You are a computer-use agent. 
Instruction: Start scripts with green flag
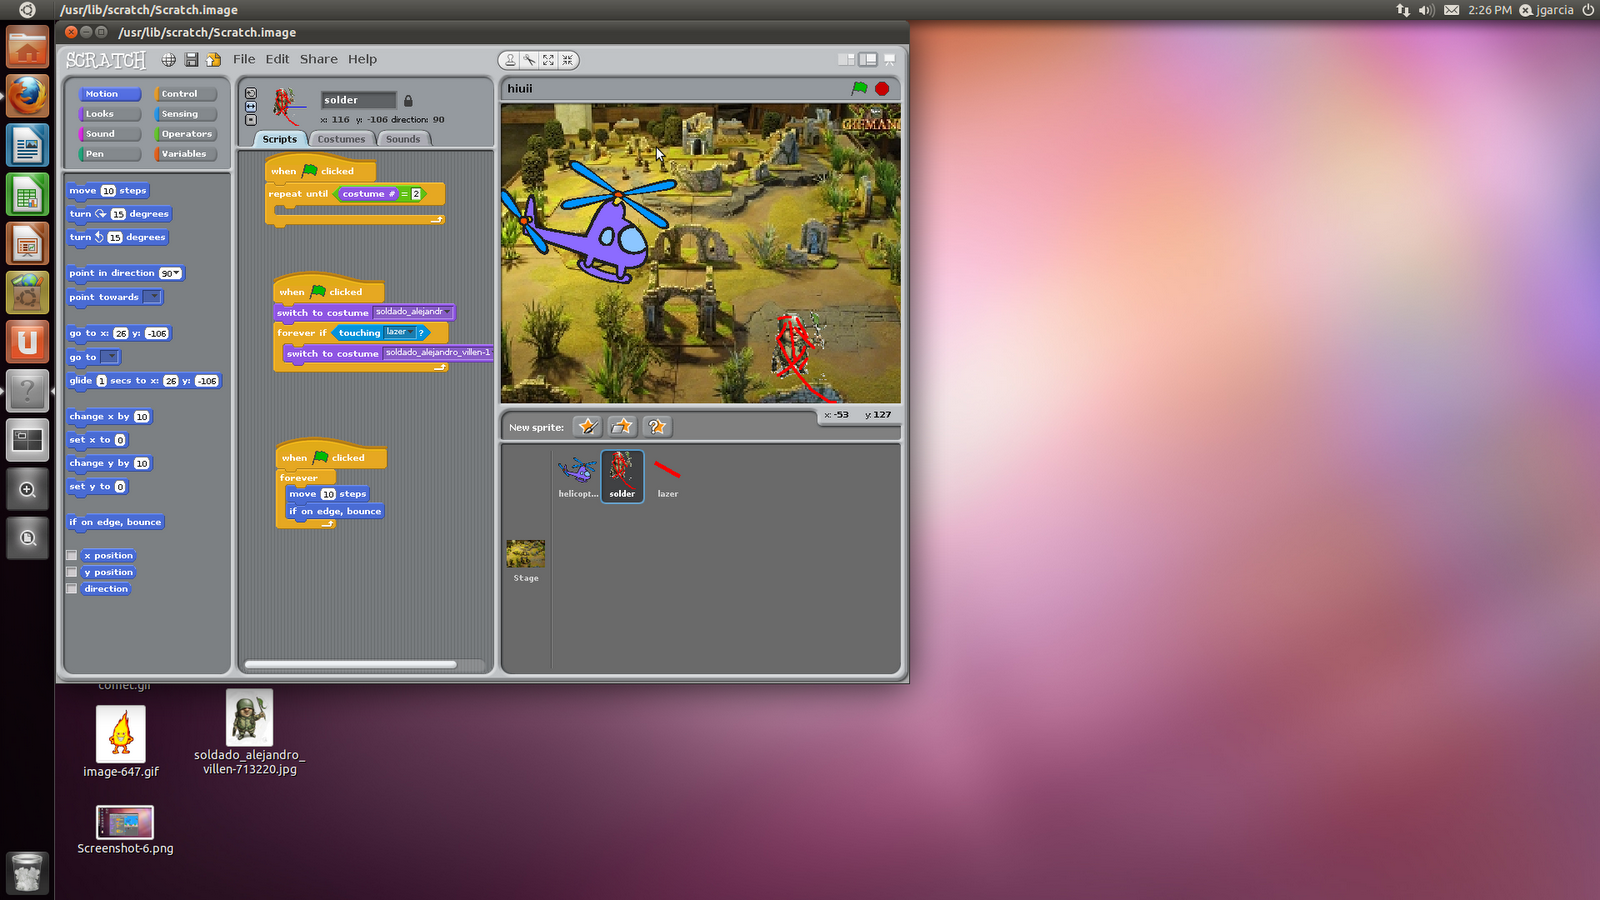click(x=859, y=88)
